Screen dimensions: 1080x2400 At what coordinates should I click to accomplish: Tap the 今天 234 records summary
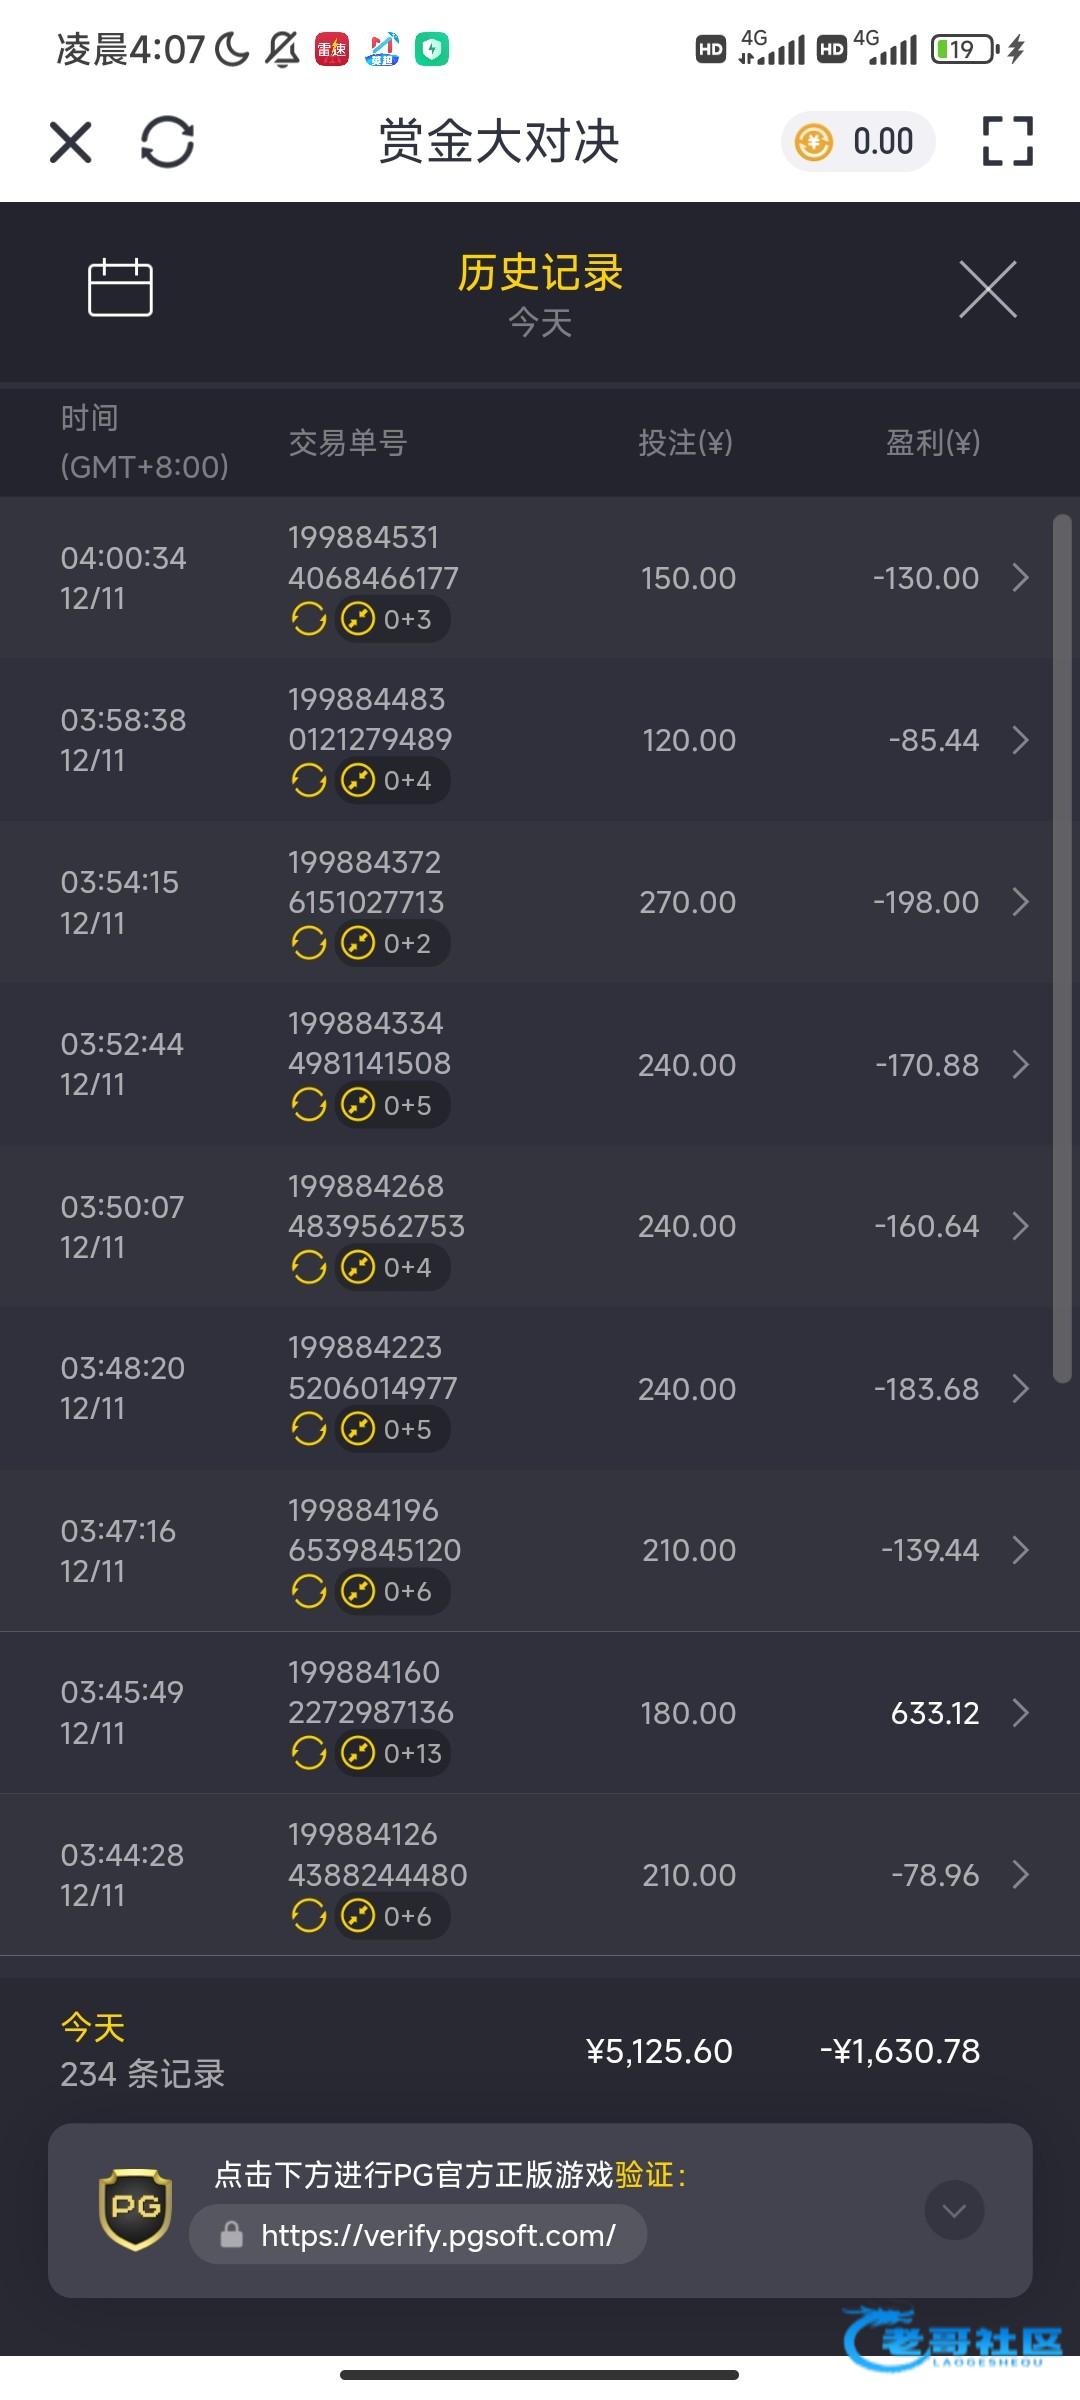pos(142,2051)
